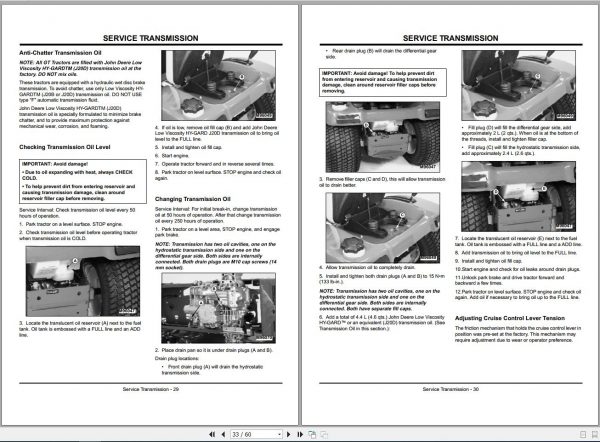This screenshot has height=442, width=600.
Task: Click the transmission drain plugs photo
Action: click(x=218, y=308)
